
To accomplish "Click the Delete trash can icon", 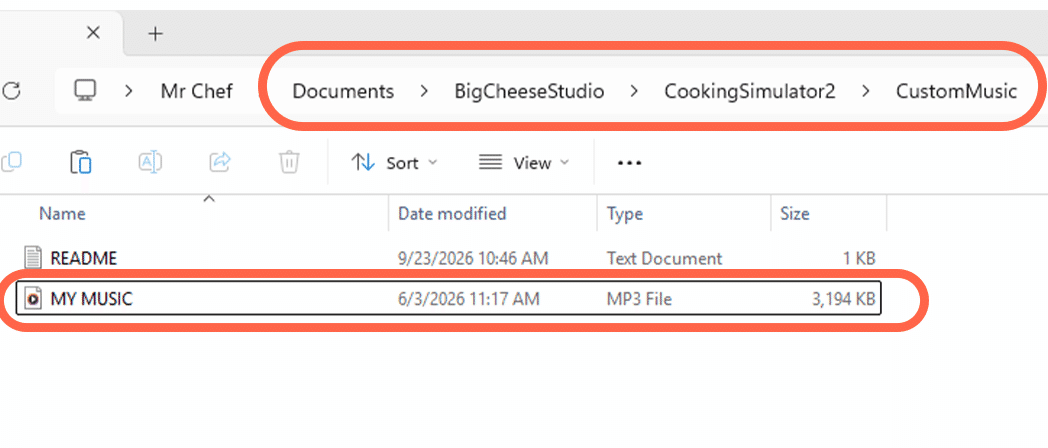I will click(289, 162).
